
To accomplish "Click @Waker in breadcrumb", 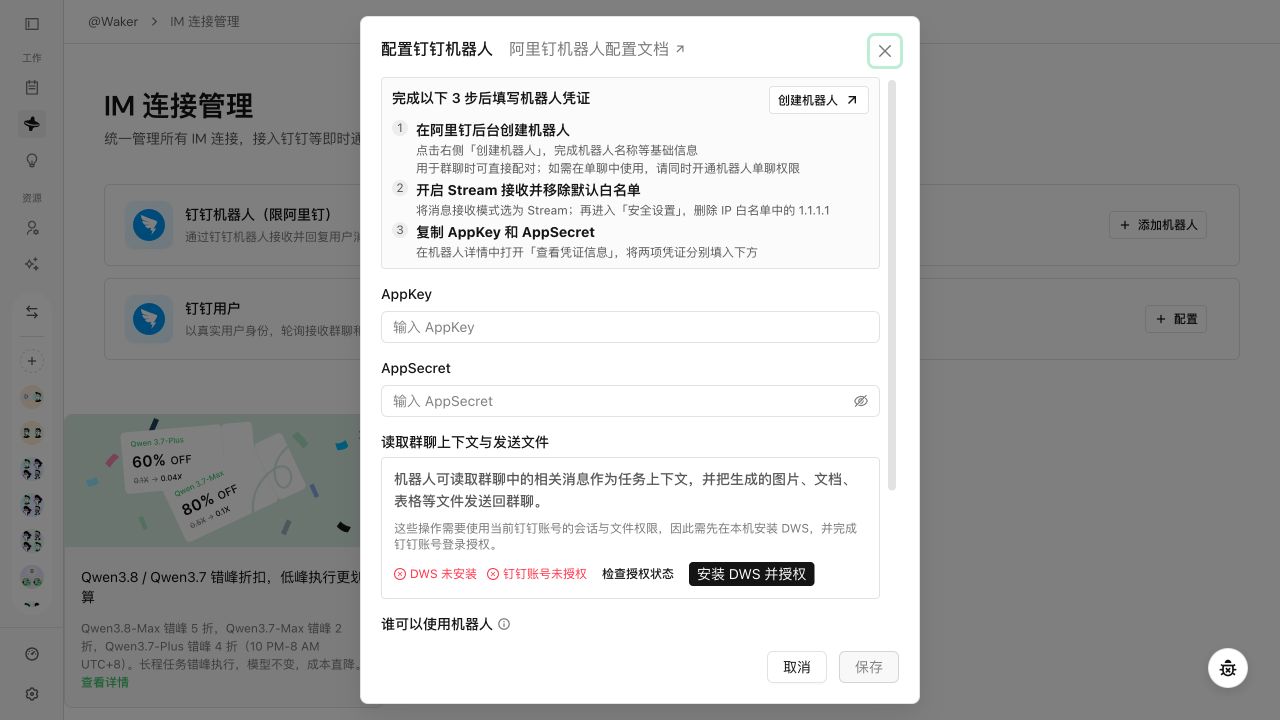I will pos(113,21).
